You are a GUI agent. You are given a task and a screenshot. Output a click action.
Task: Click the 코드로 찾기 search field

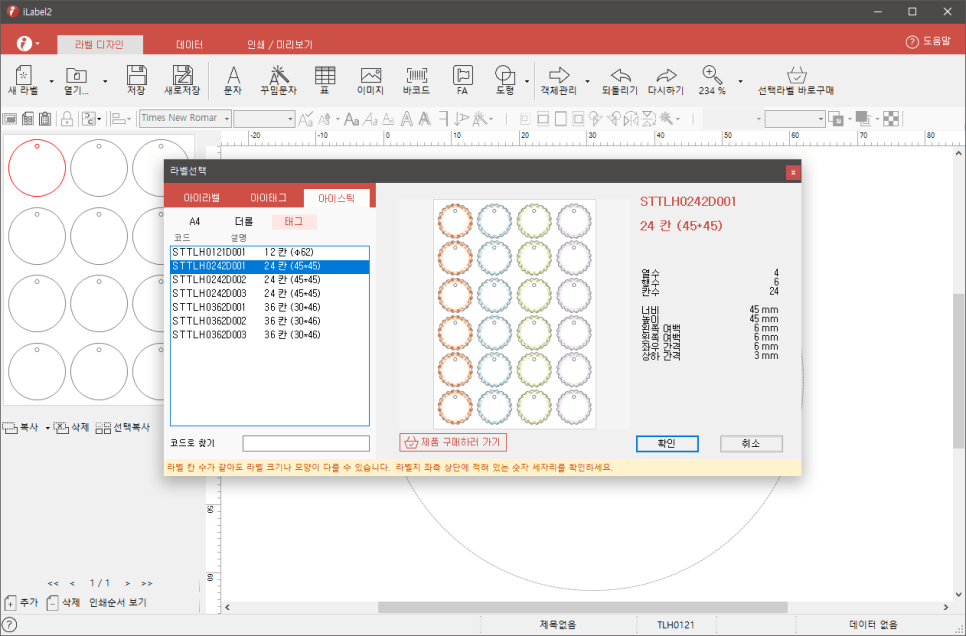coord(306,443)
